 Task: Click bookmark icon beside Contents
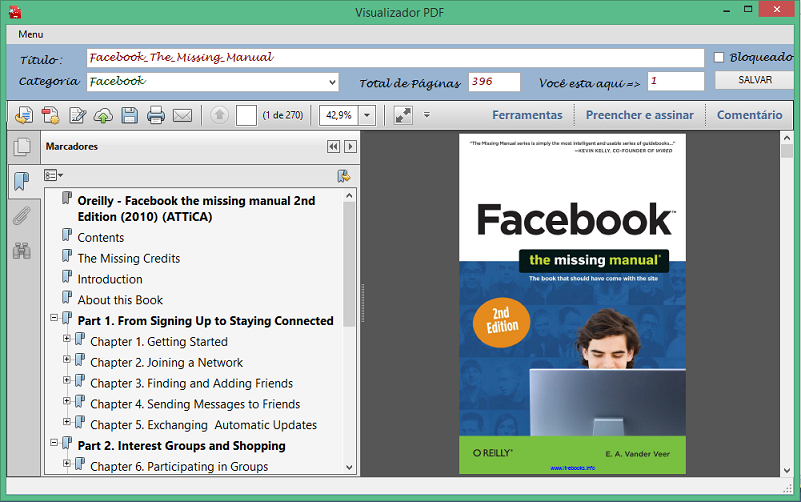[67, 235]
